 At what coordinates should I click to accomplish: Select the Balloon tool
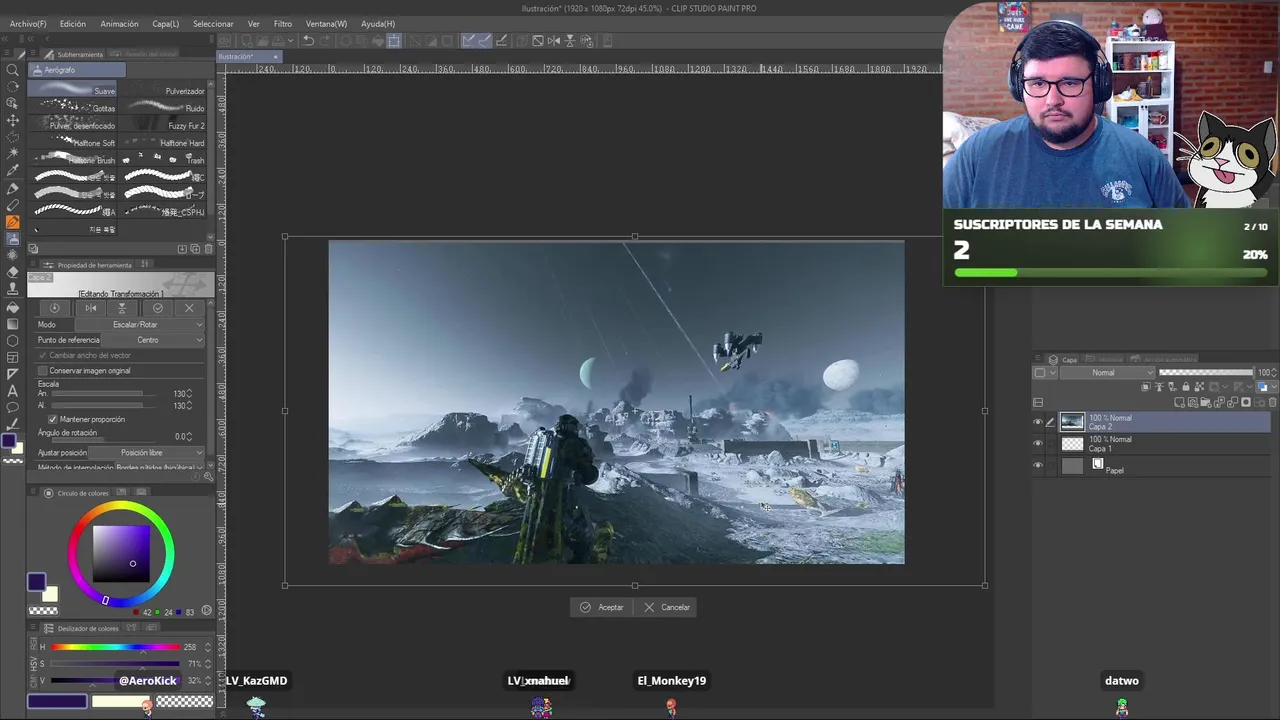coord(13,408)
